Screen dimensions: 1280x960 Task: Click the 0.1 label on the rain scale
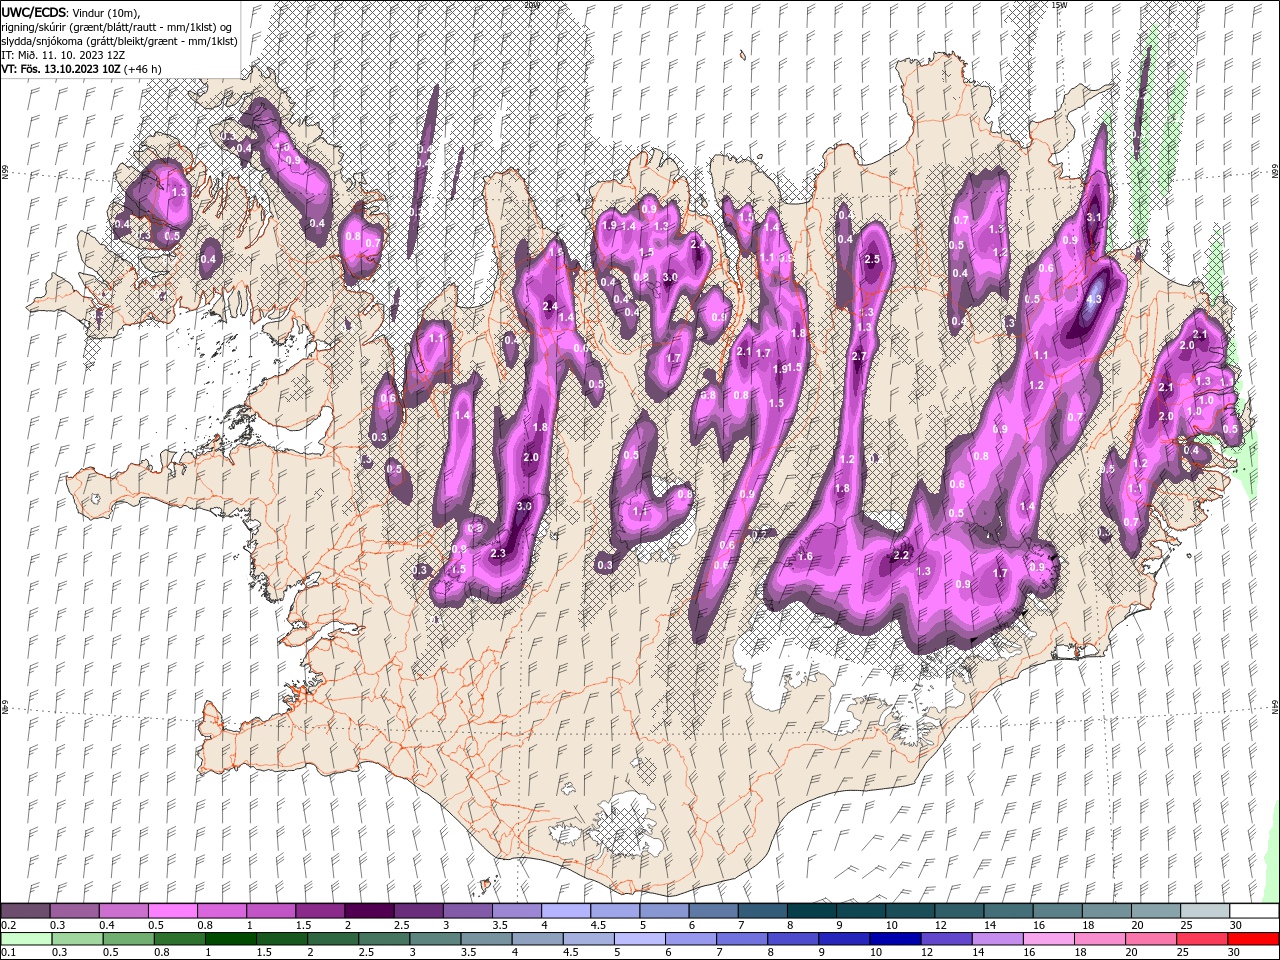(8, 953)
